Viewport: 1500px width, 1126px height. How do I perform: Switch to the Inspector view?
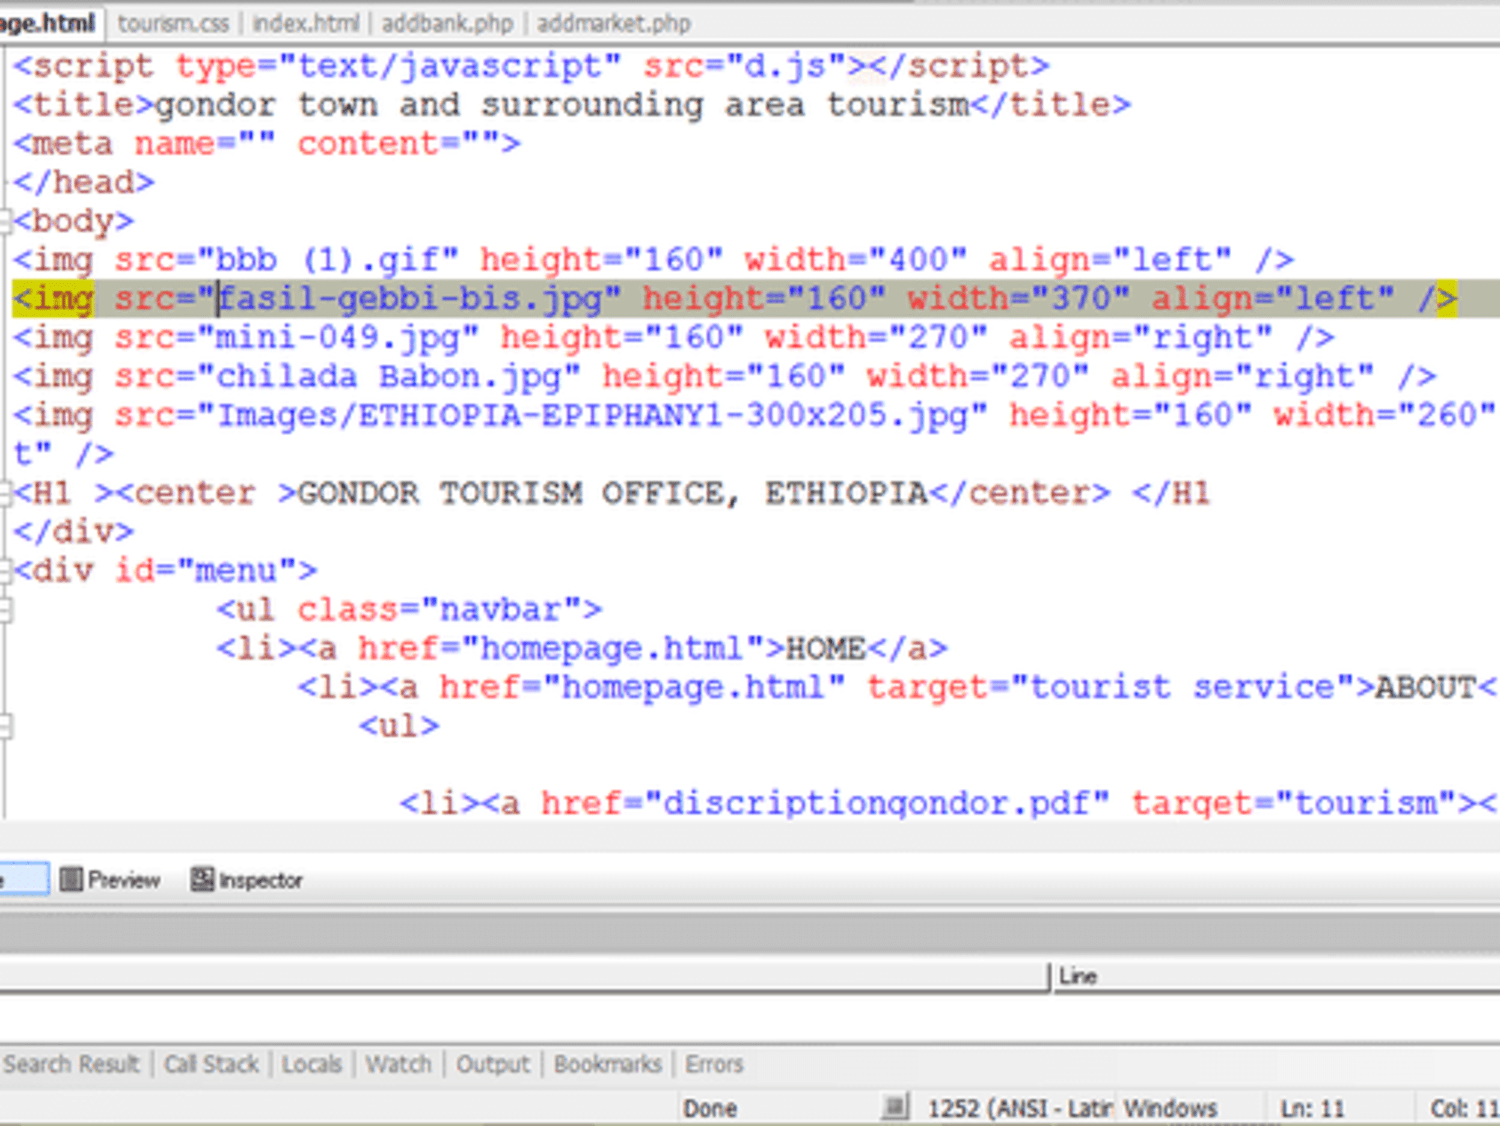(247, 880)
